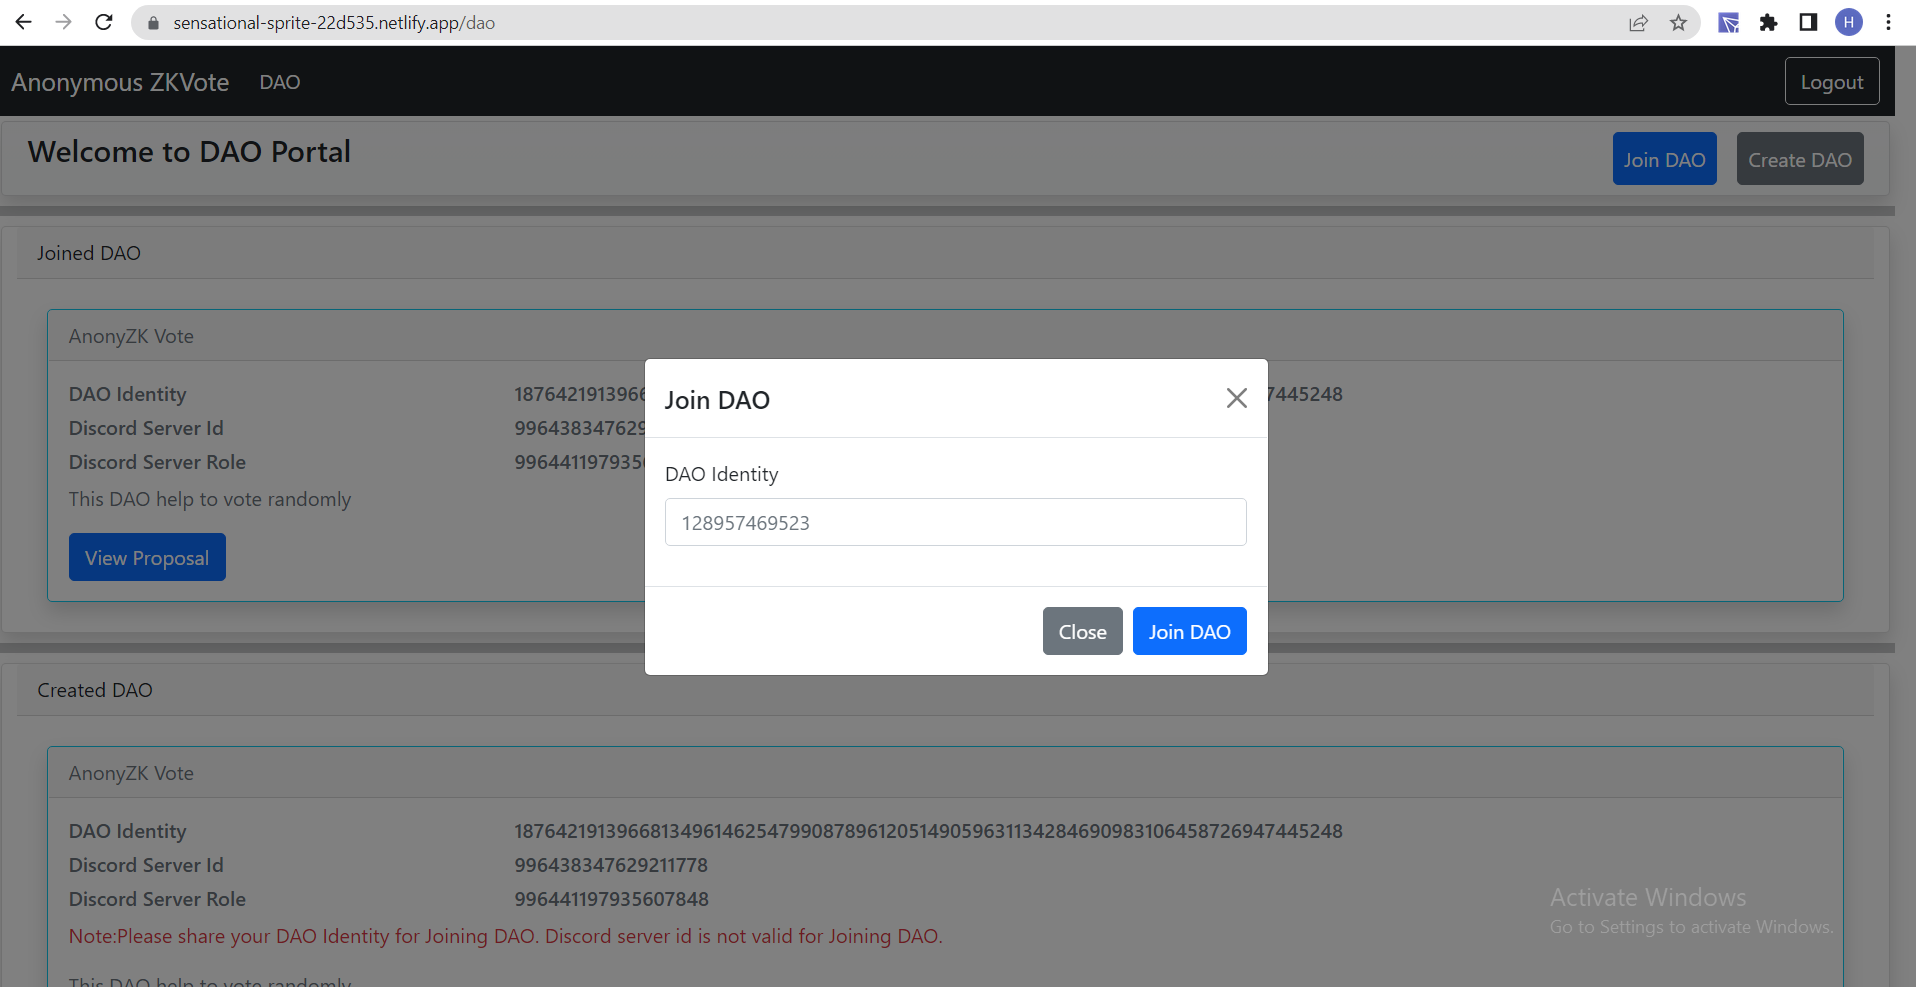
Task: Click the Logout button
Action: pos(1831,81)
